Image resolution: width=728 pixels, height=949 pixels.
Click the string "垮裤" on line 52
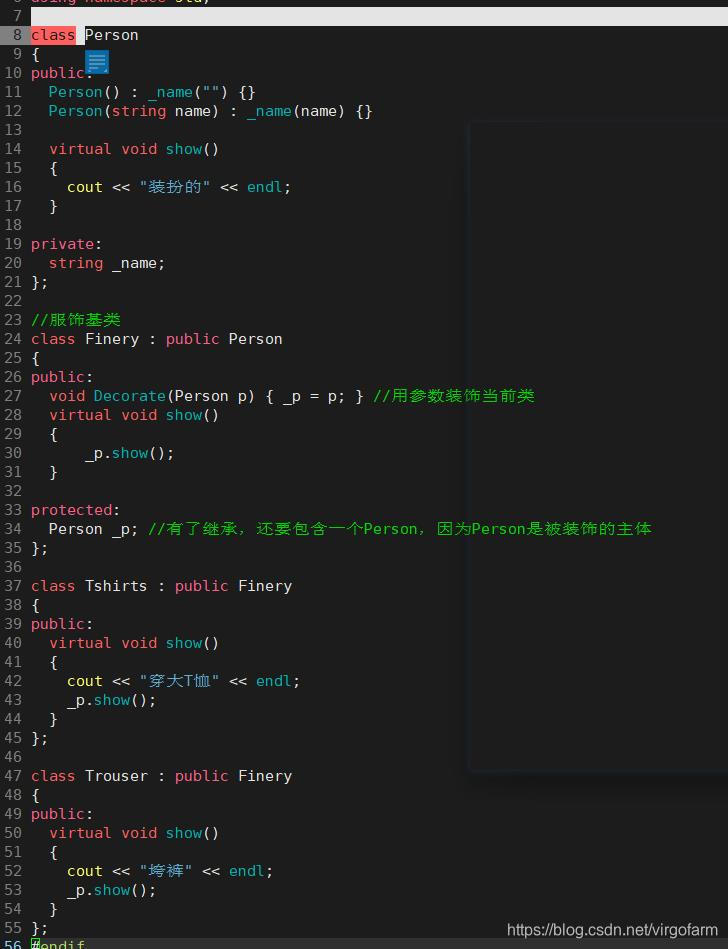166,871
